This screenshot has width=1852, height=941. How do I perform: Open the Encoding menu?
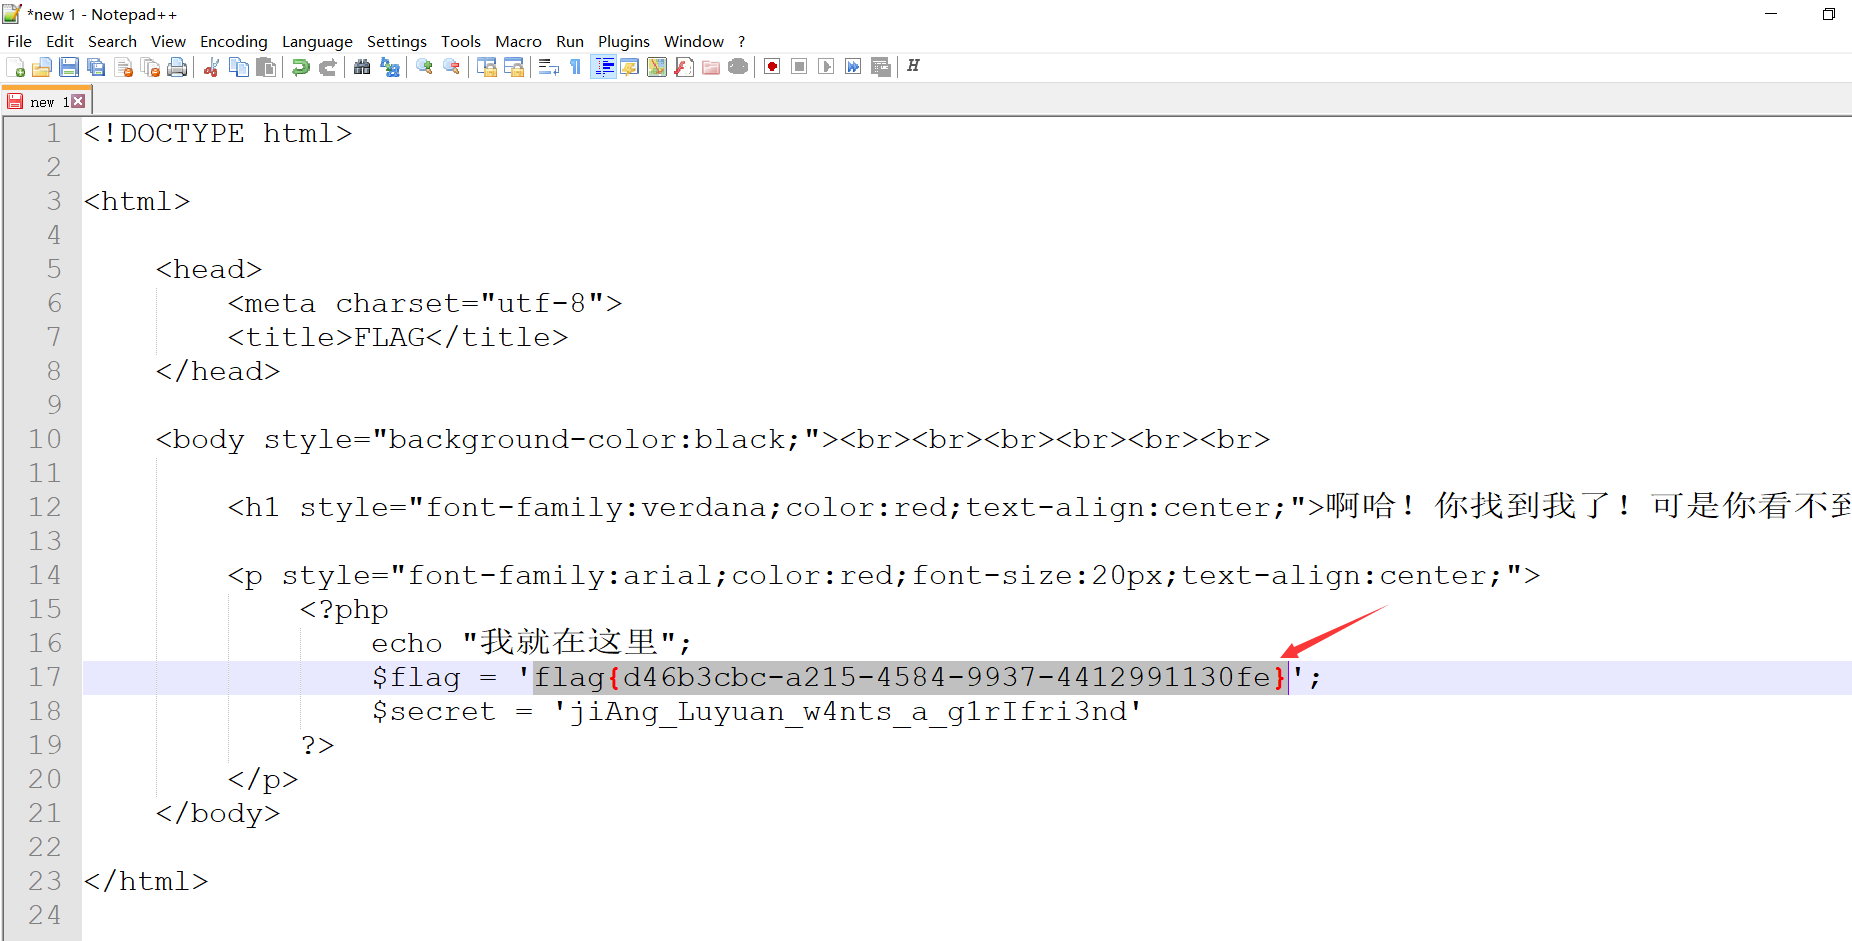[234, 41]
